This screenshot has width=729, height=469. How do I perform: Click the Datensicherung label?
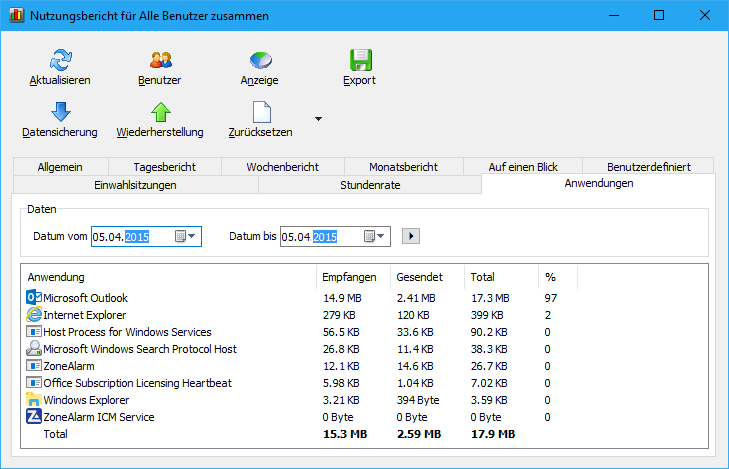click(60, 132)
